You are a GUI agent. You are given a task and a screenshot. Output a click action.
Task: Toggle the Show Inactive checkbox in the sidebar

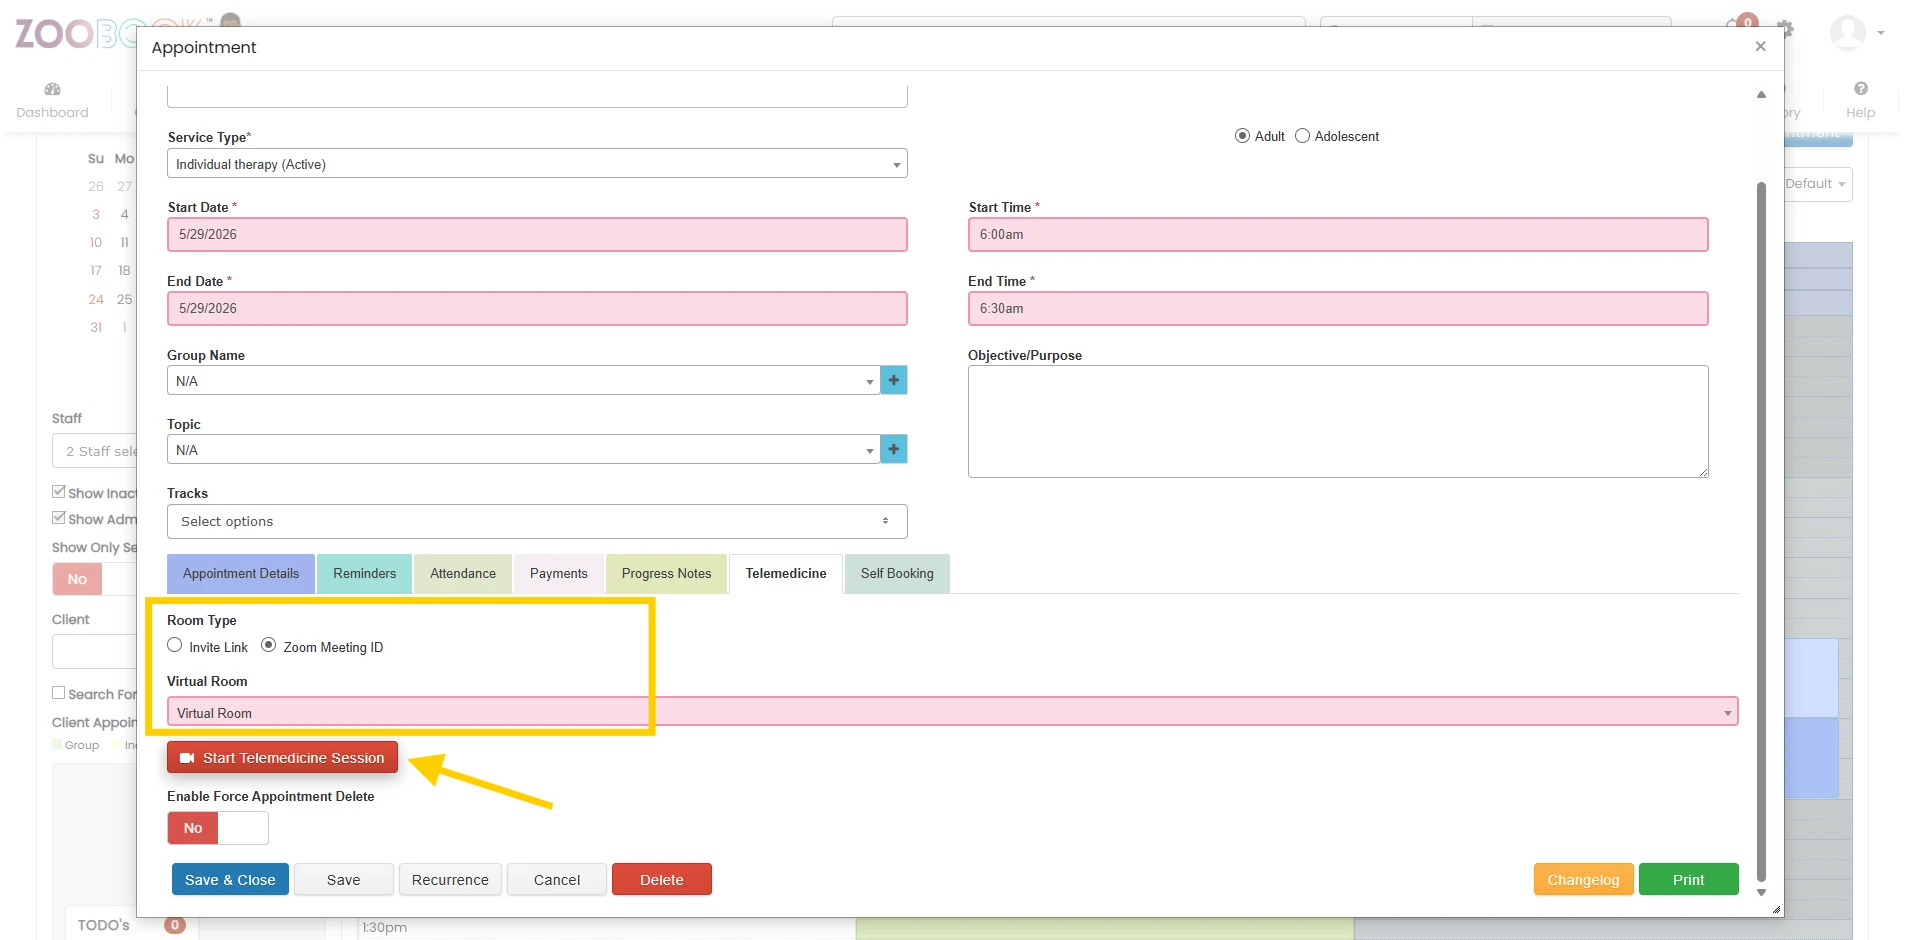coord(59,492)
